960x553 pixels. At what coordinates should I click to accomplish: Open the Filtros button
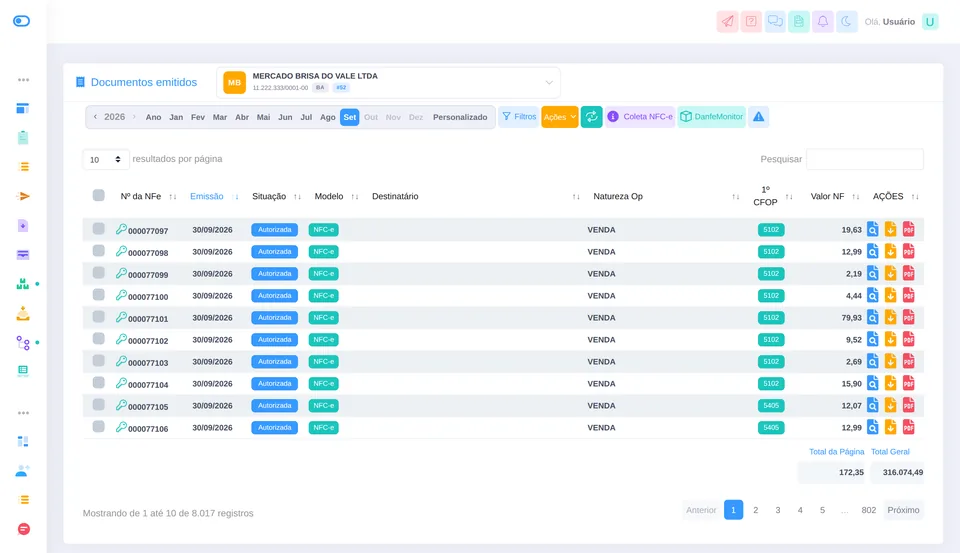(x=519, y=116)
